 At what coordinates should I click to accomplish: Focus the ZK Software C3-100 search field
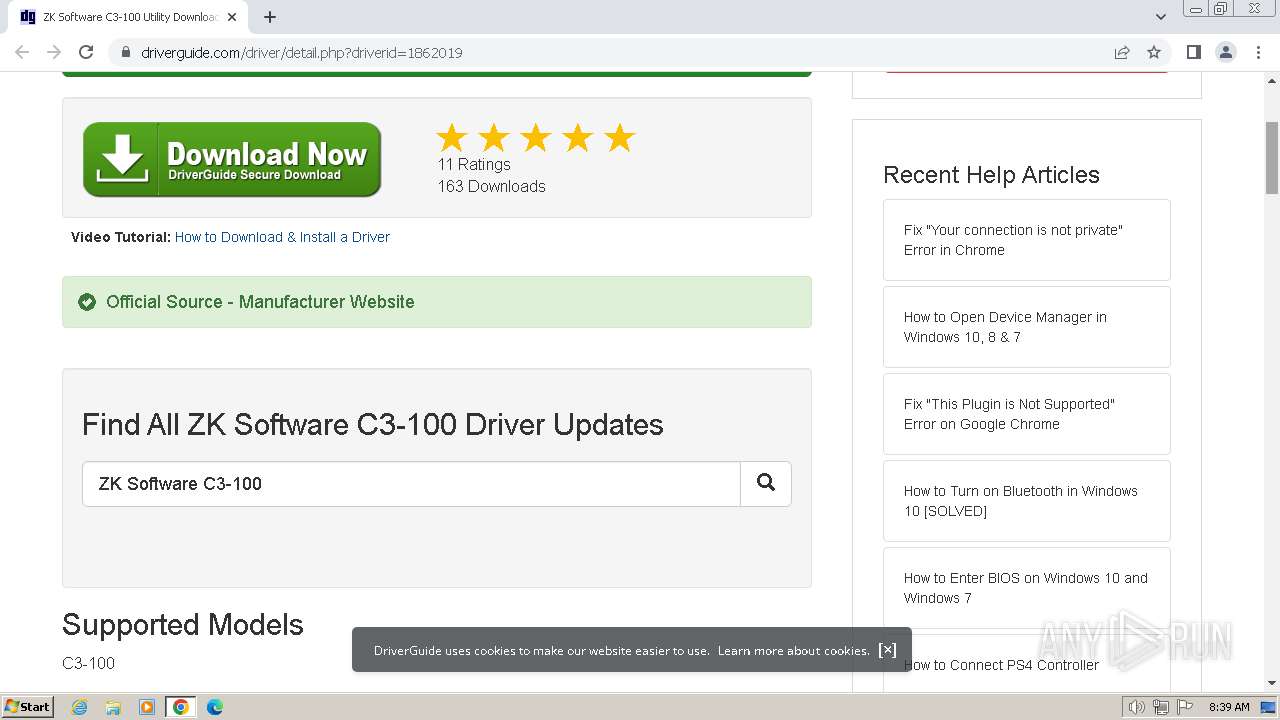tap(411, 483)
